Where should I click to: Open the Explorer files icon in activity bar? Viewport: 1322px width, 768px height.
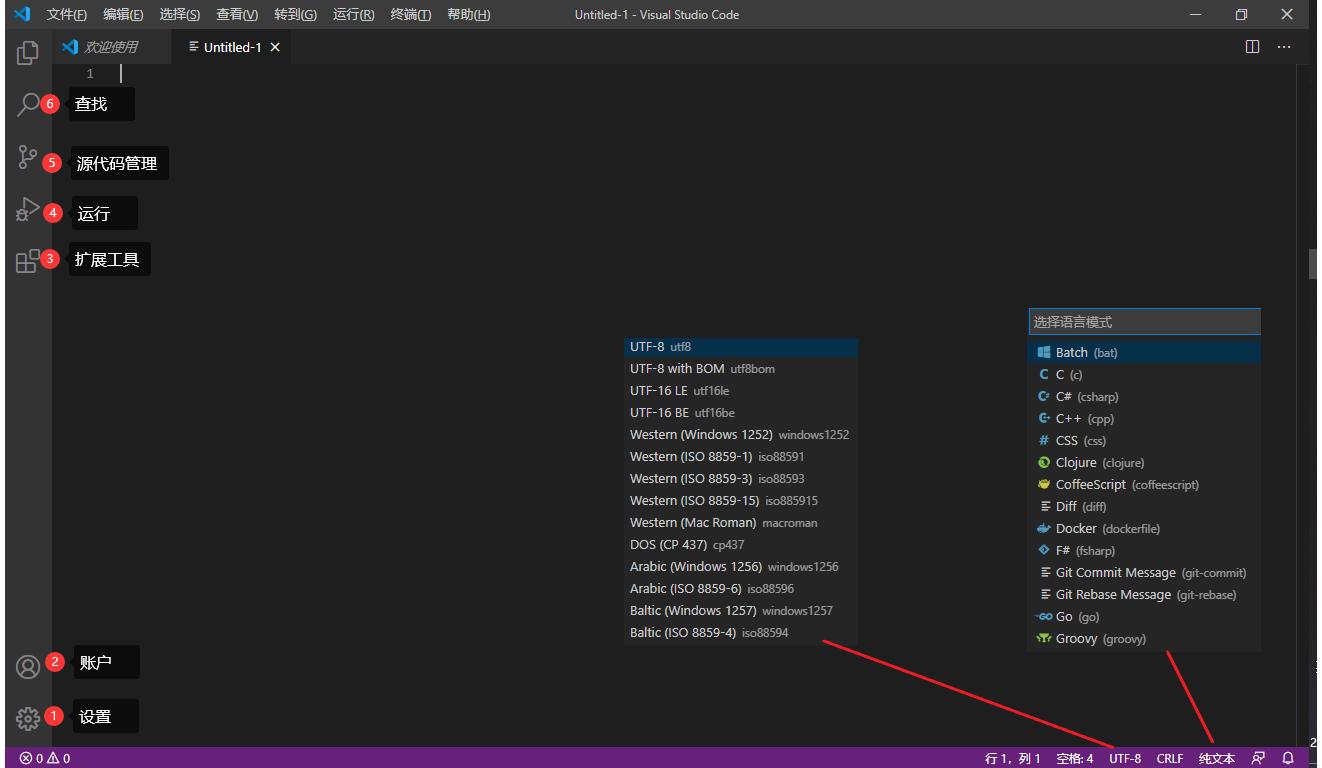coord(28,52)
